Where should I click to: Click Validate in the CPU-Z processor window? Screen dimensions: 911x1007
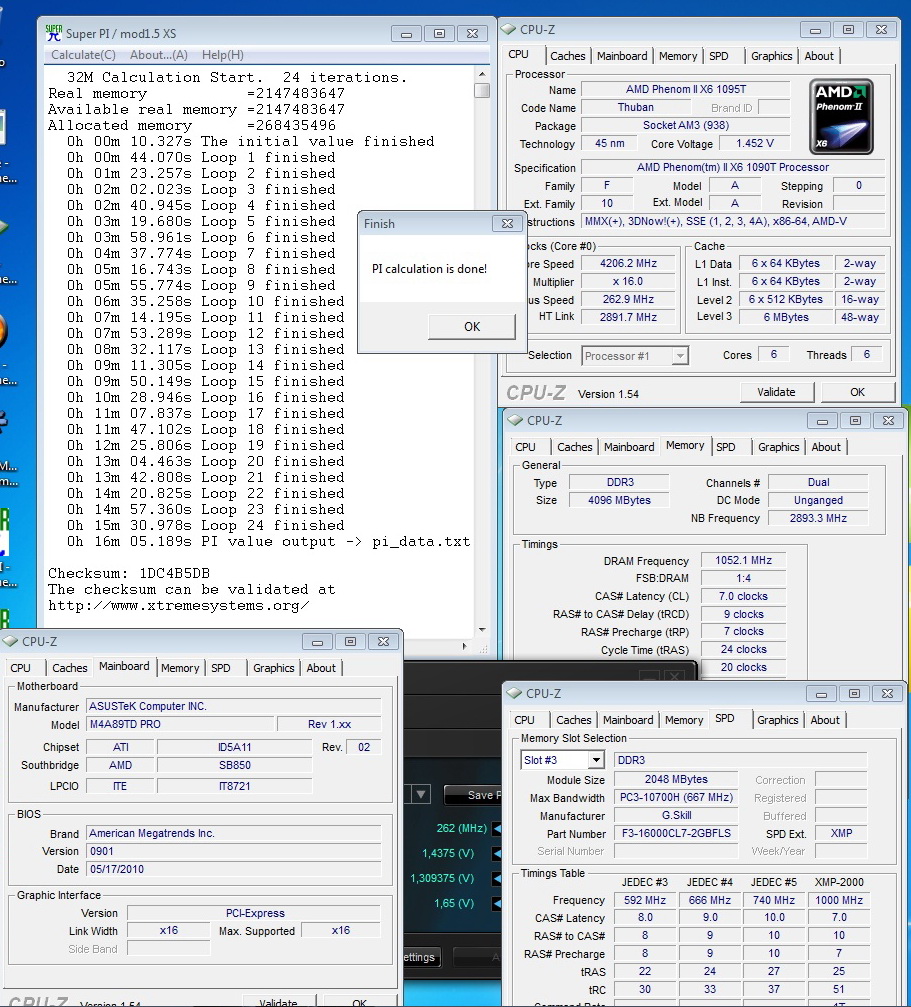pyautogui.click(x=777, y=392)
